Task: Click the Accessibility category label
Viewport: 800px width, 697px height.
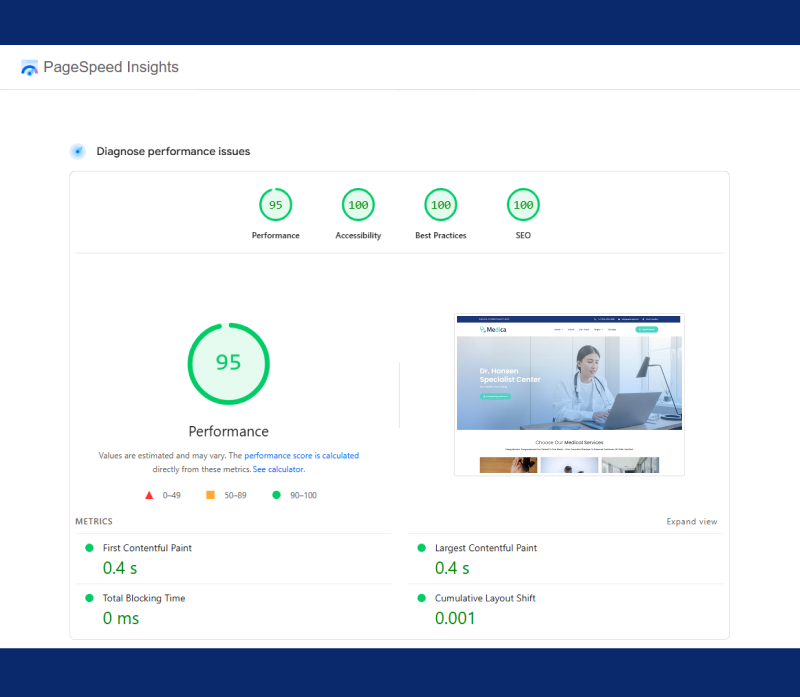Action: coord(358,236)
